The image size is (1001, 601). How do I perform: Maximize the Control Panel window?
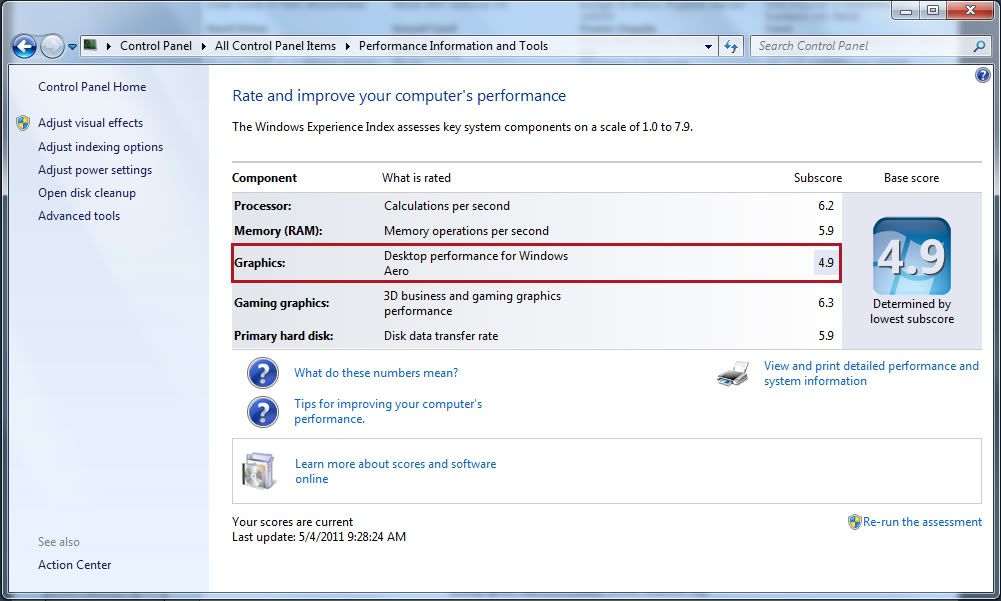933,10
